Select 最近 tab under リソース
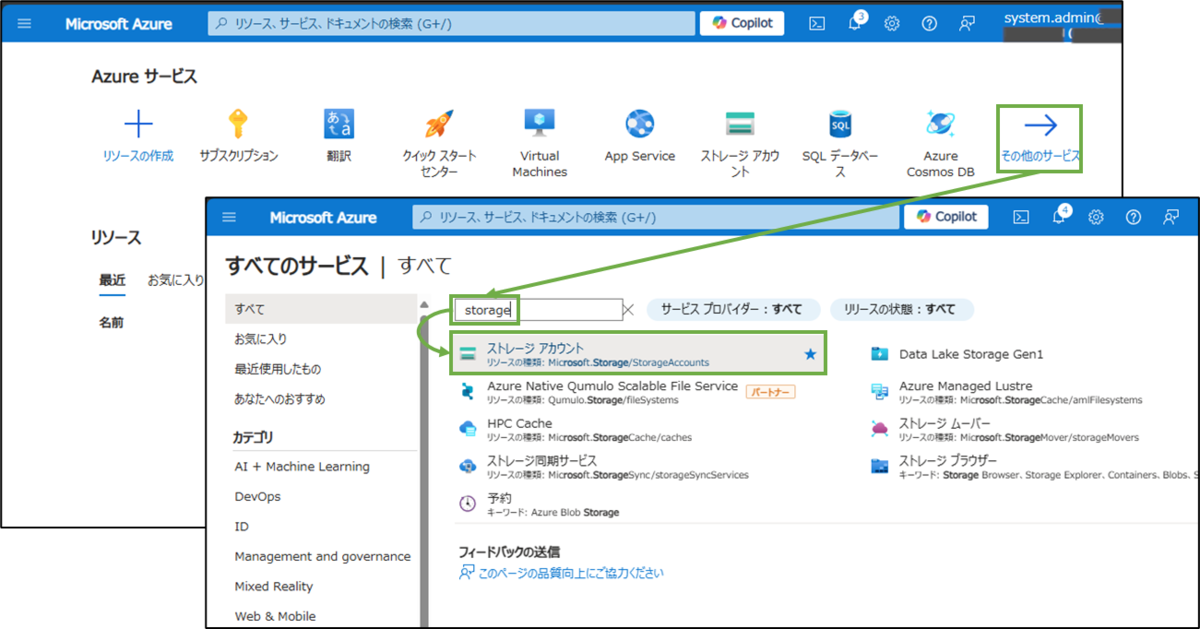Screen dimensions: 1200x629 [x=112, y=280]
